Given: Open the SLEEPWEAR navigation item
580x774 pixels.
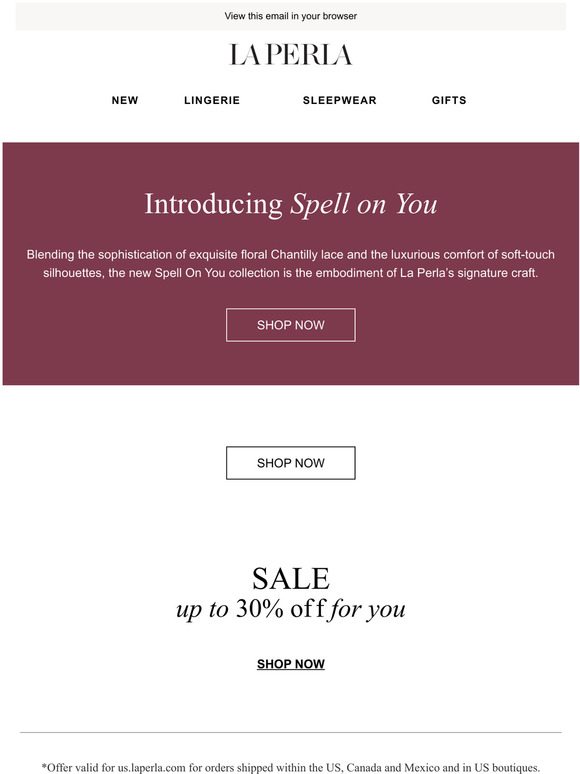Looking at the screenshot, I should pyautogui.click(x=340, y=100).
